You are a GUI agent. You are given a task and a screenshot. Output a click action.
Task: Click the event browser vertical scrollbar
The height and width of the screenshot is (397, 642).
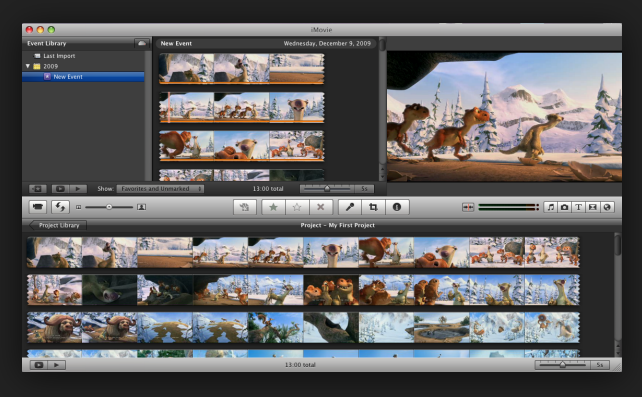[382, 109]
